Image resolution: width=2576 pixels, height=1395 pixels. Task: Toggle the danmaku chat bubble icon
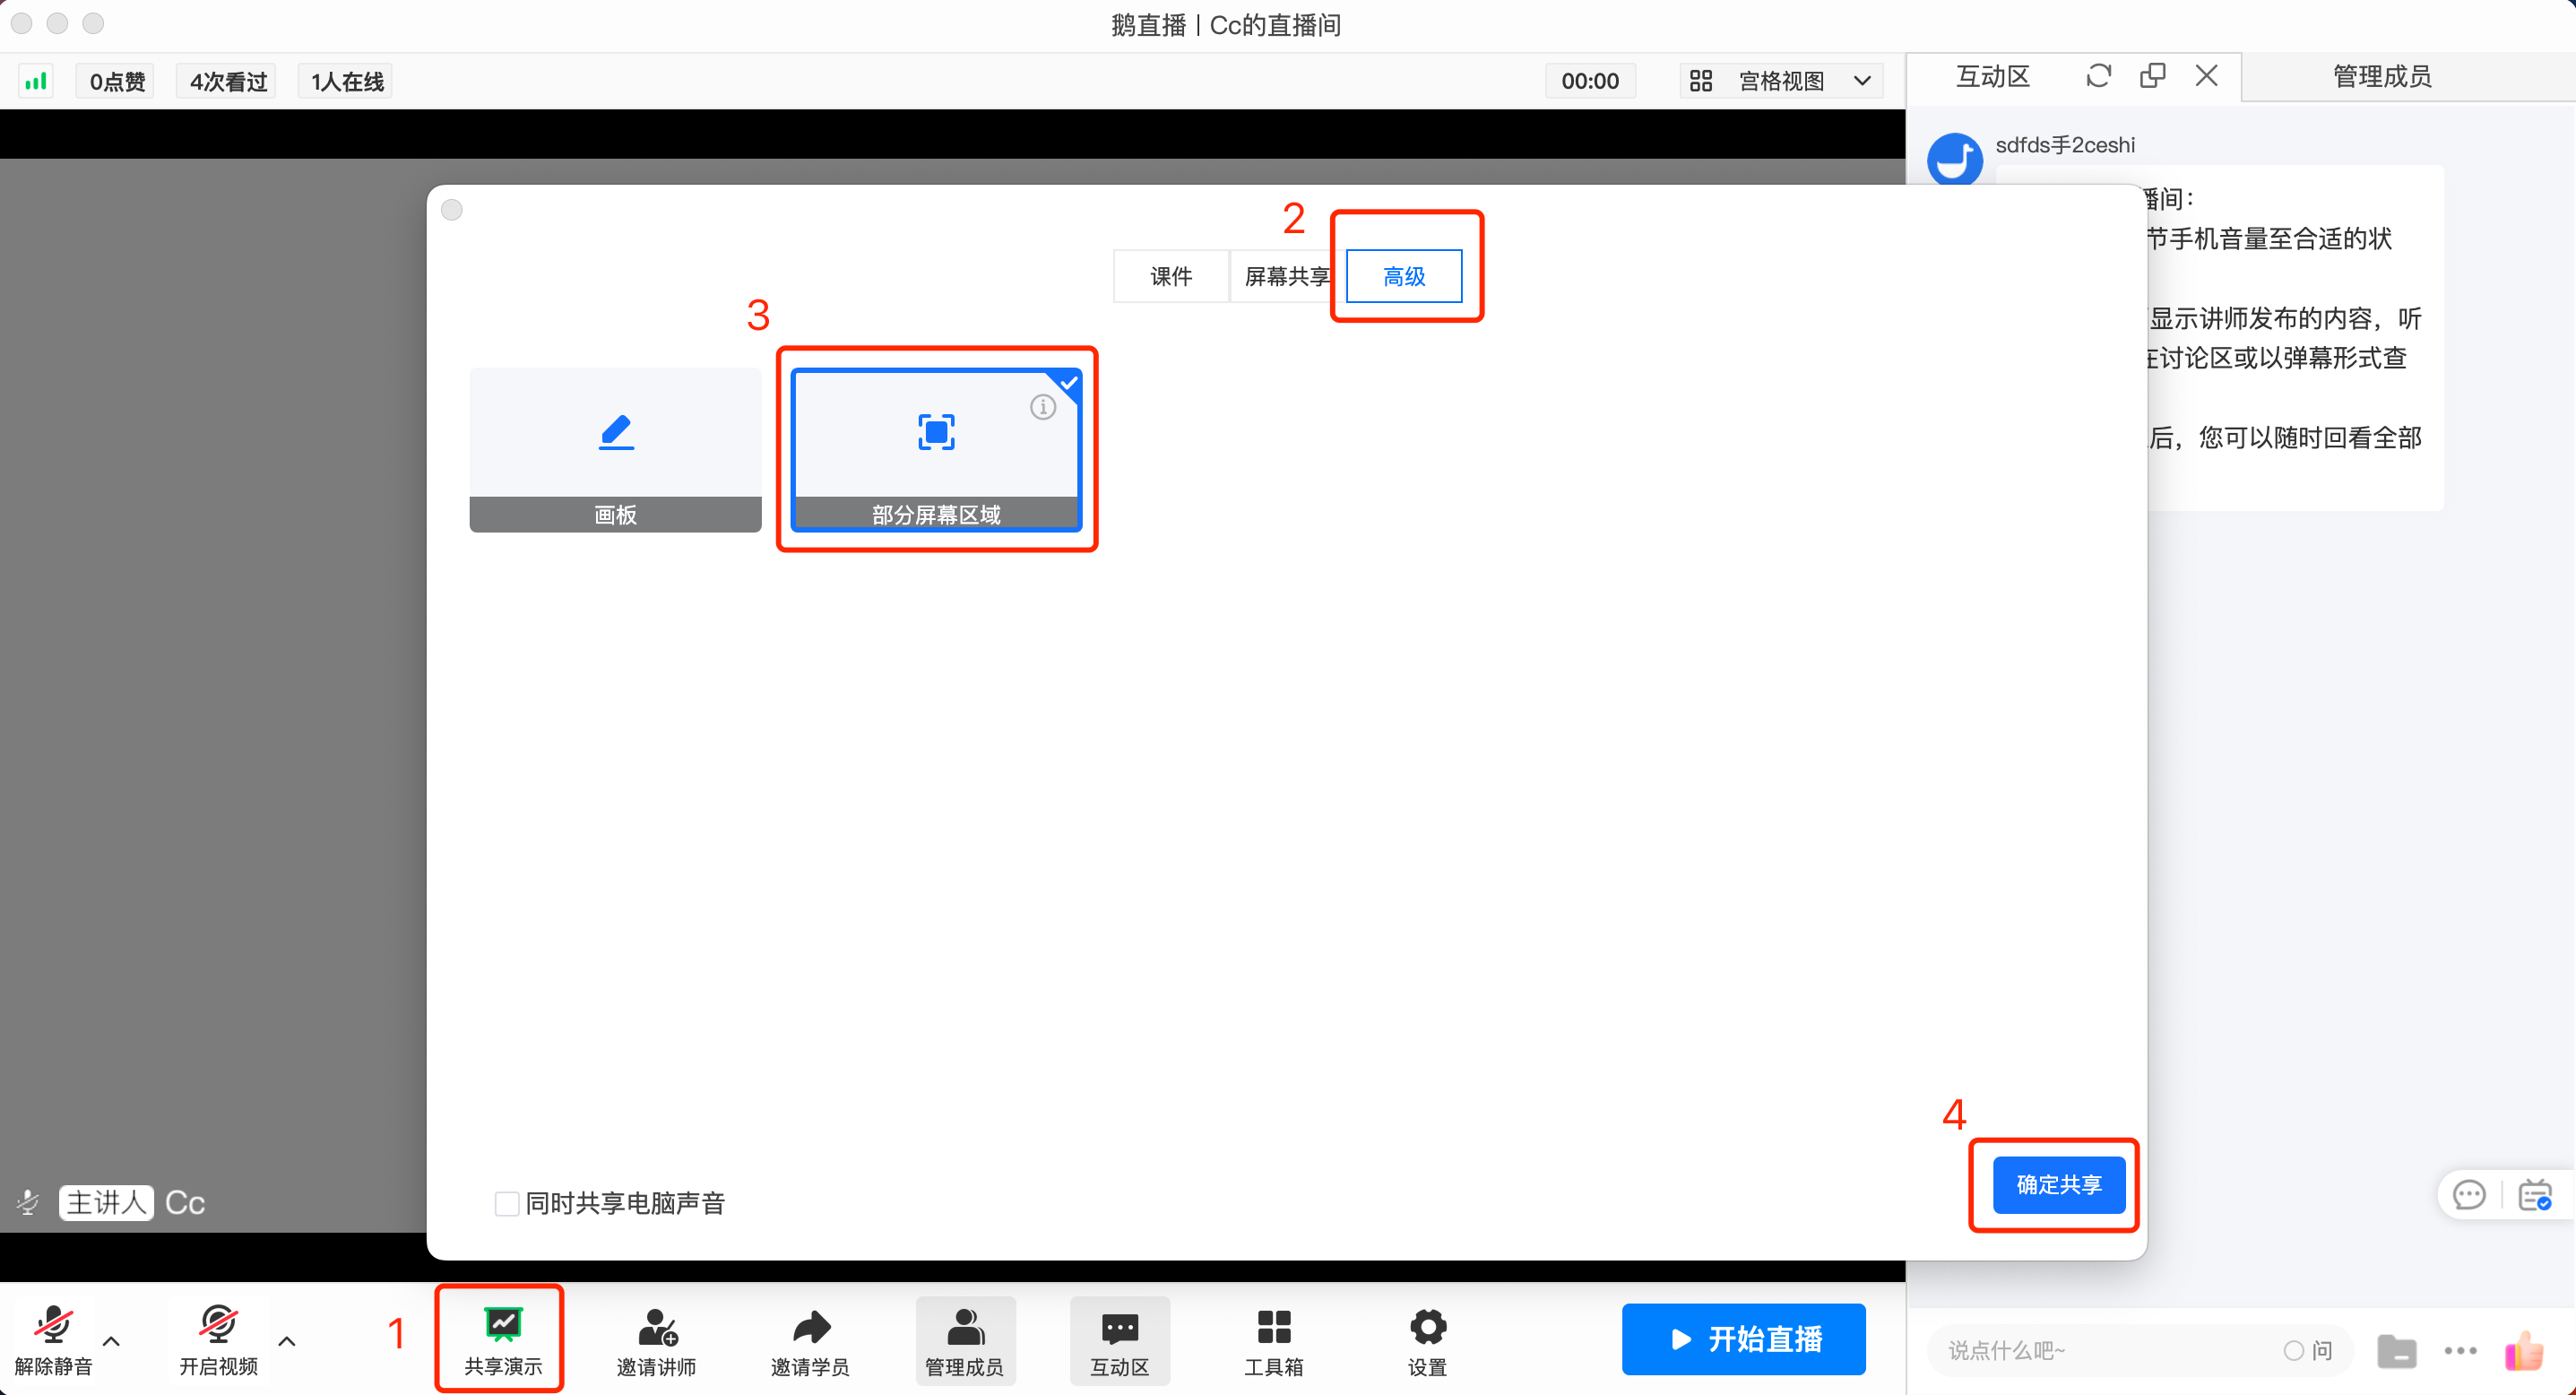coord(2469,1194)
